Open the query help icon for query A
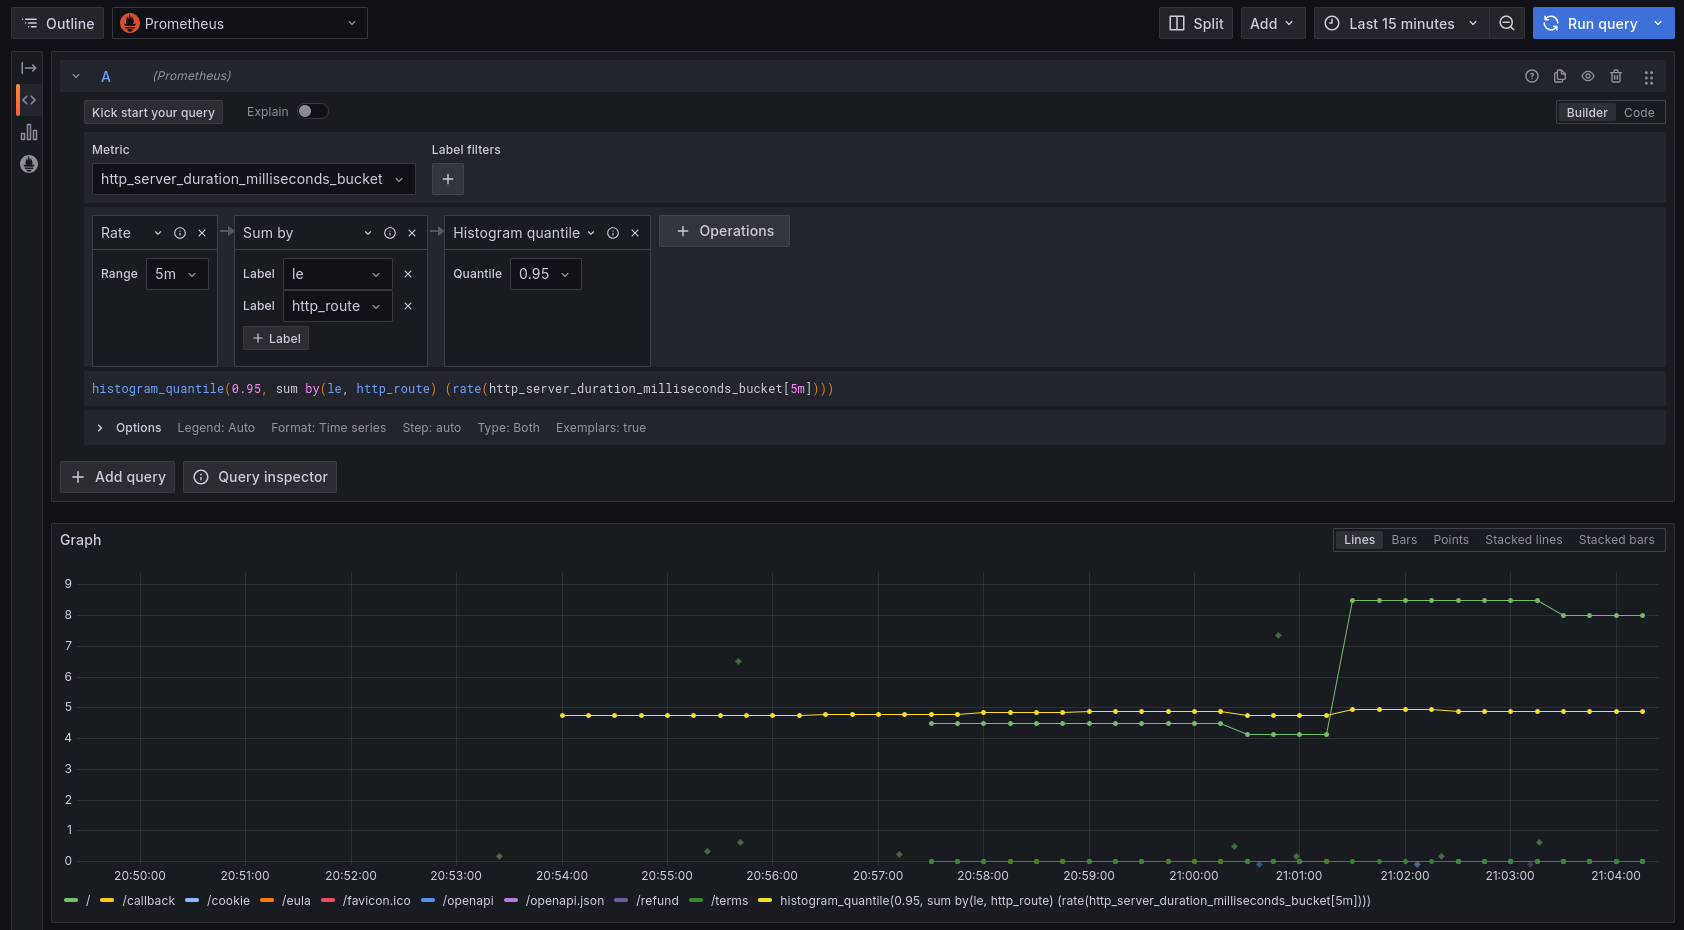Screen dimensions: 1684x930 [x=1531, y=76]
